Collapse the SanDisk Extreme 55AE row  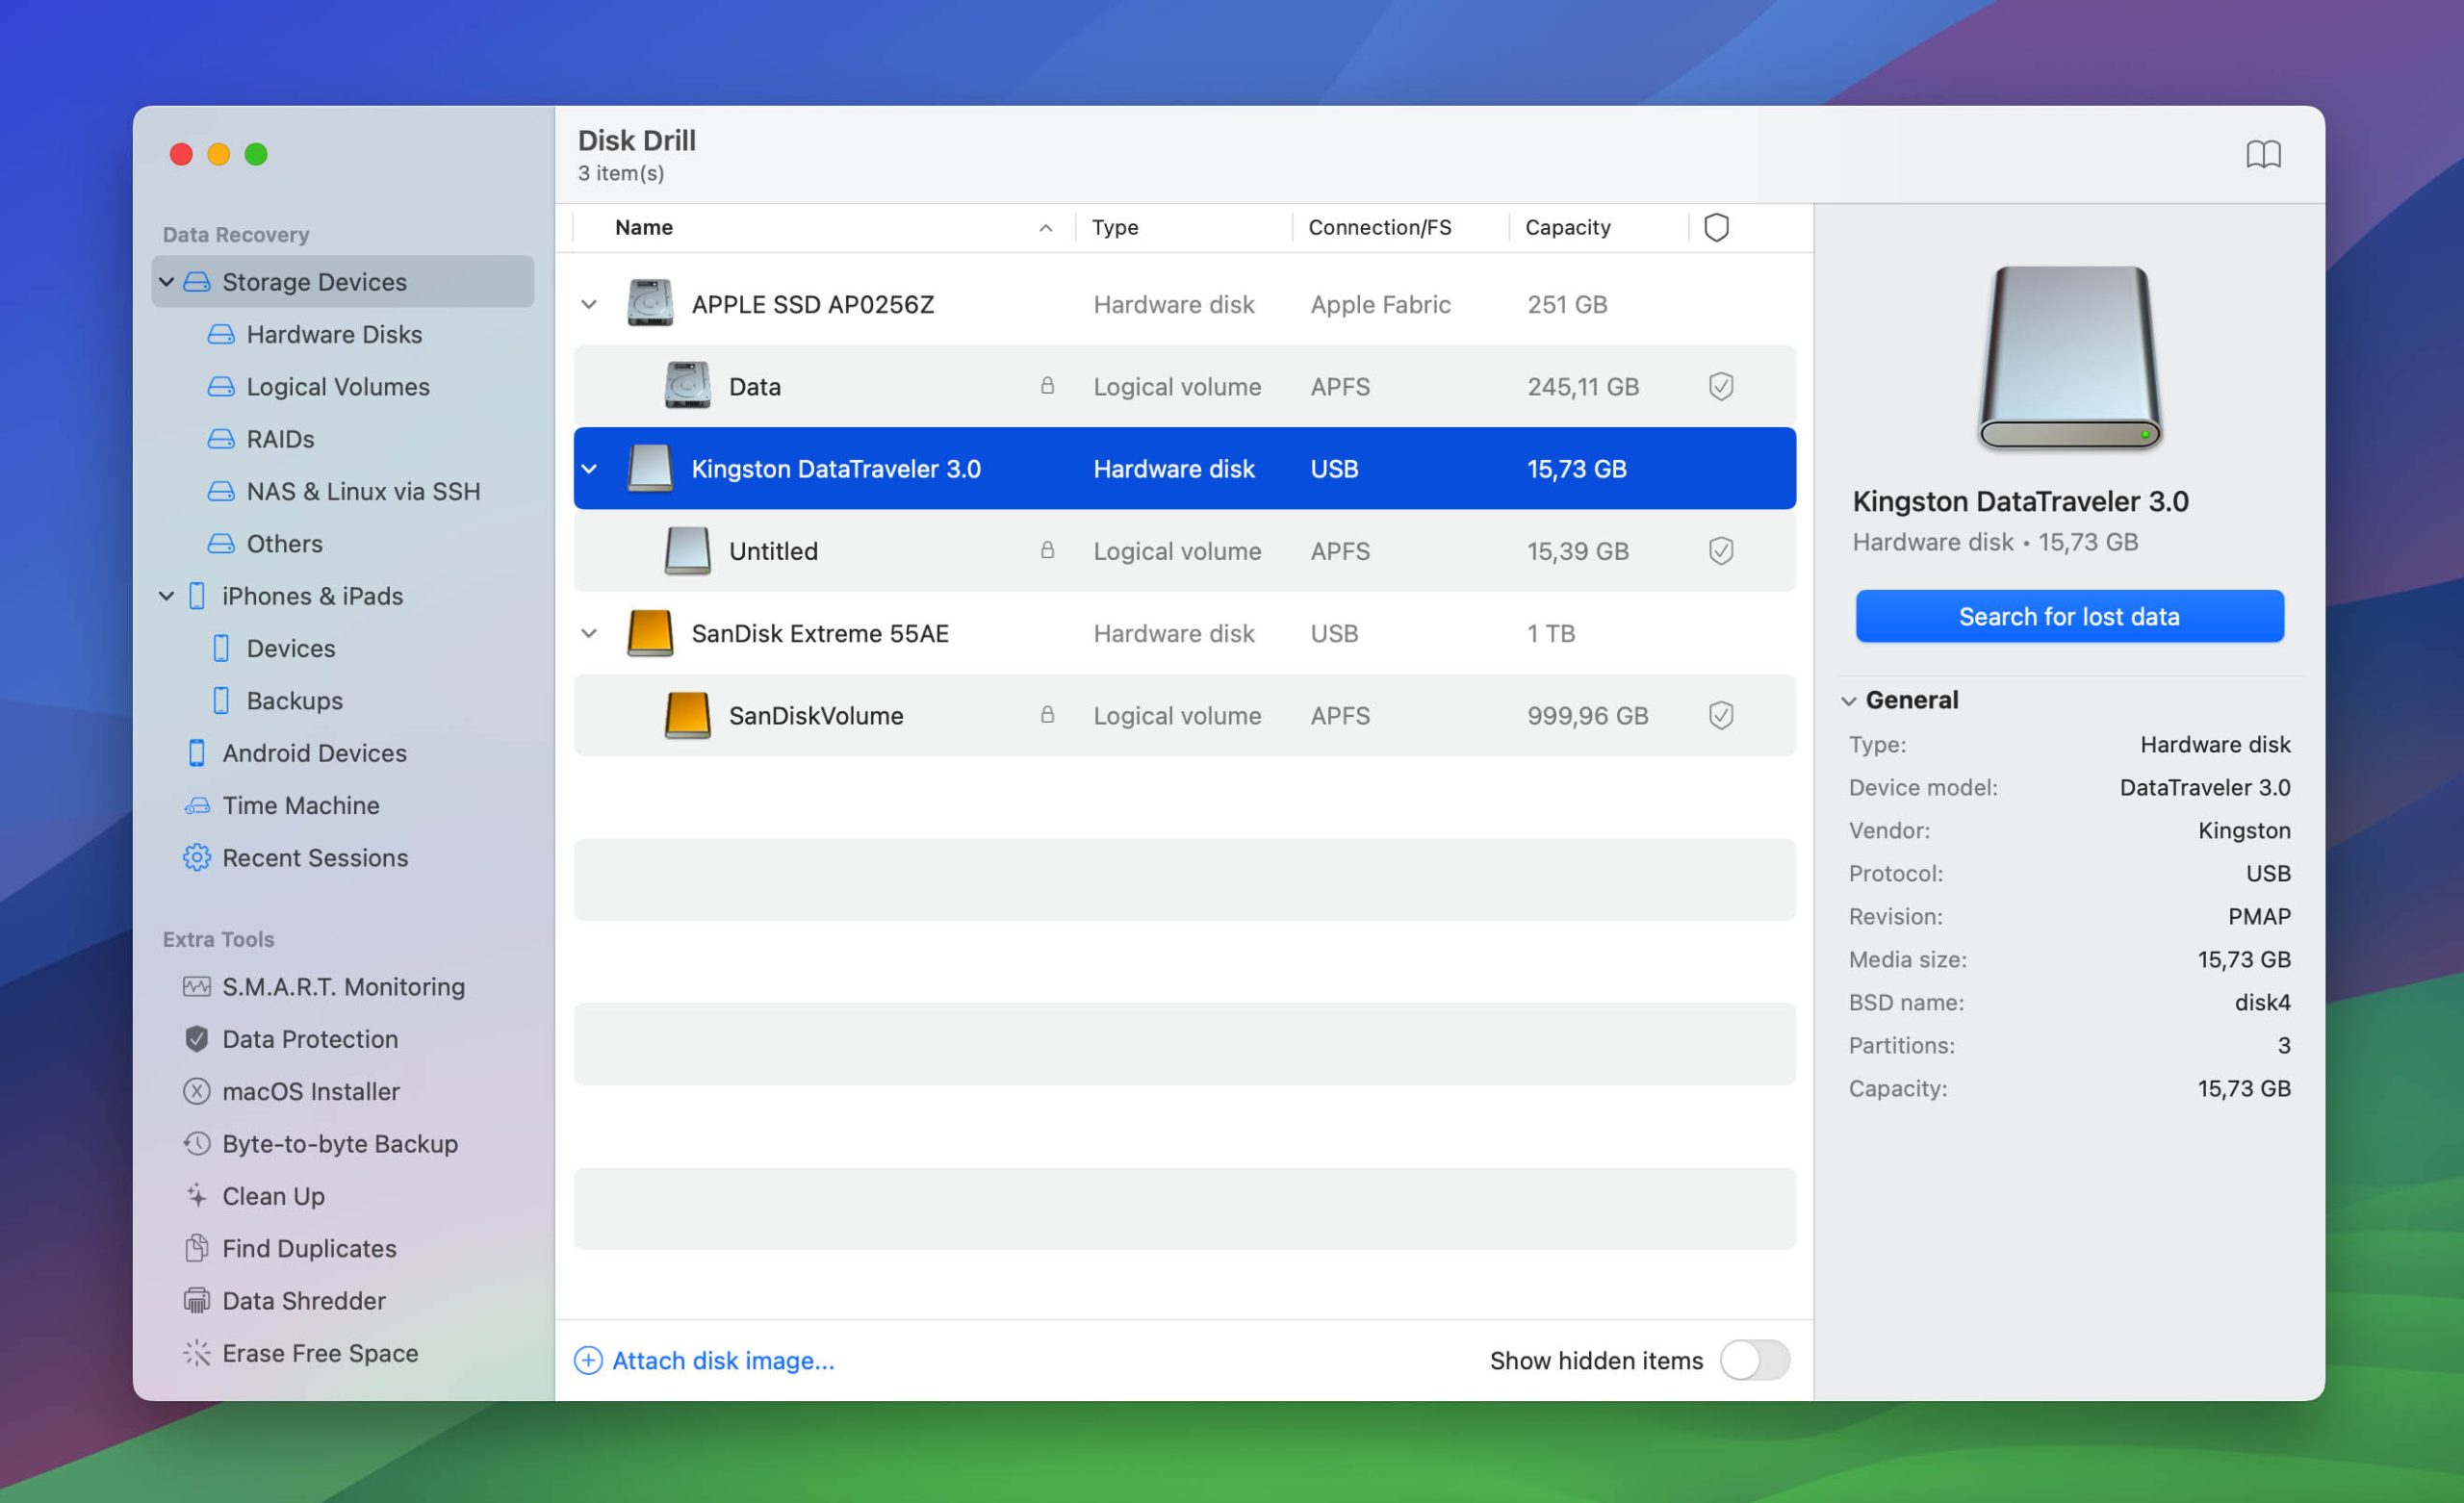589,633
